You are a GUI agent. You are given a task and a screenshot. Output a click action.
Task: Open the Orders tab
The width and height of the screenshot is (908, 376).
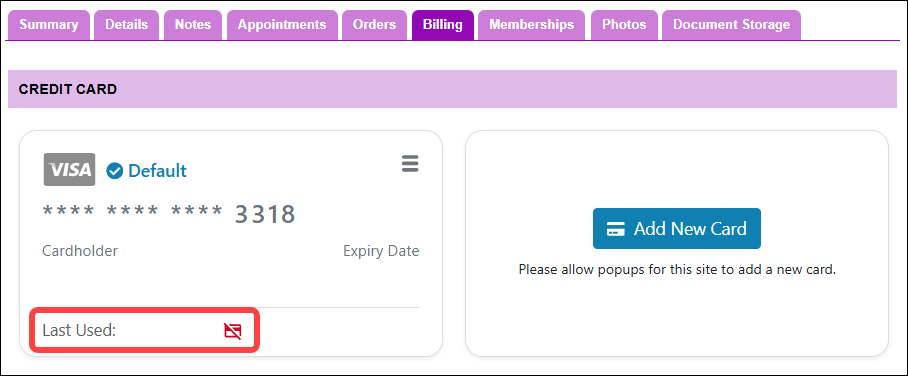(x=375, y=25)
